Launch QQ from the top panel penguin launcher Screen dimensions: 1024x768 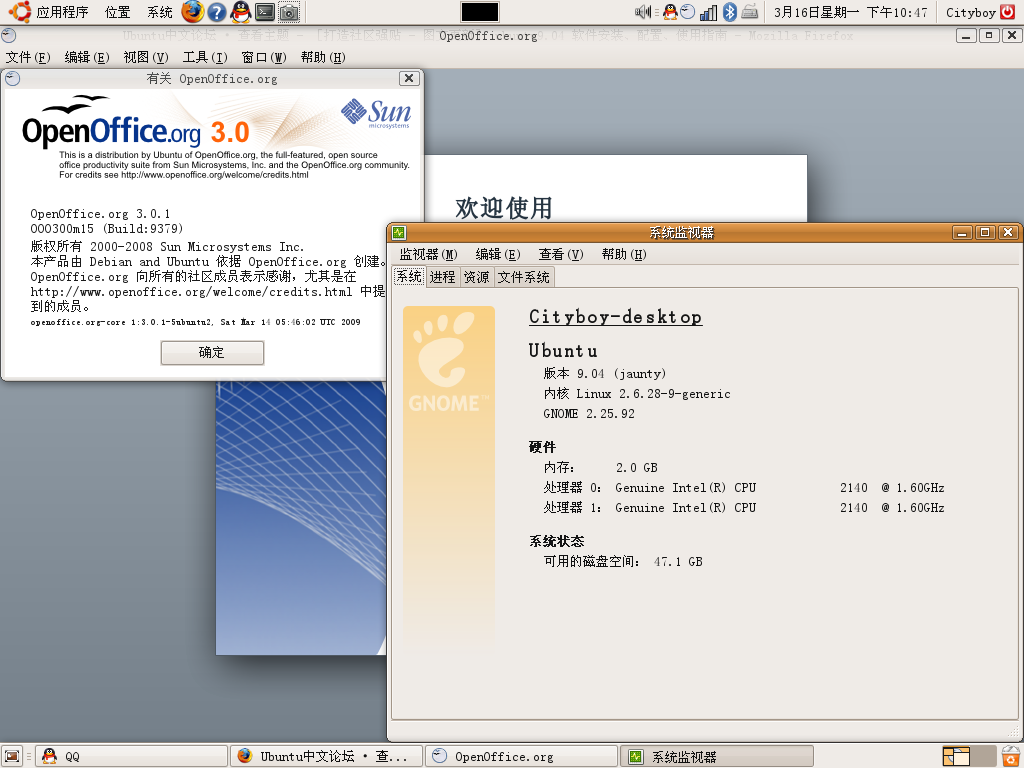[x=240, y=12]
